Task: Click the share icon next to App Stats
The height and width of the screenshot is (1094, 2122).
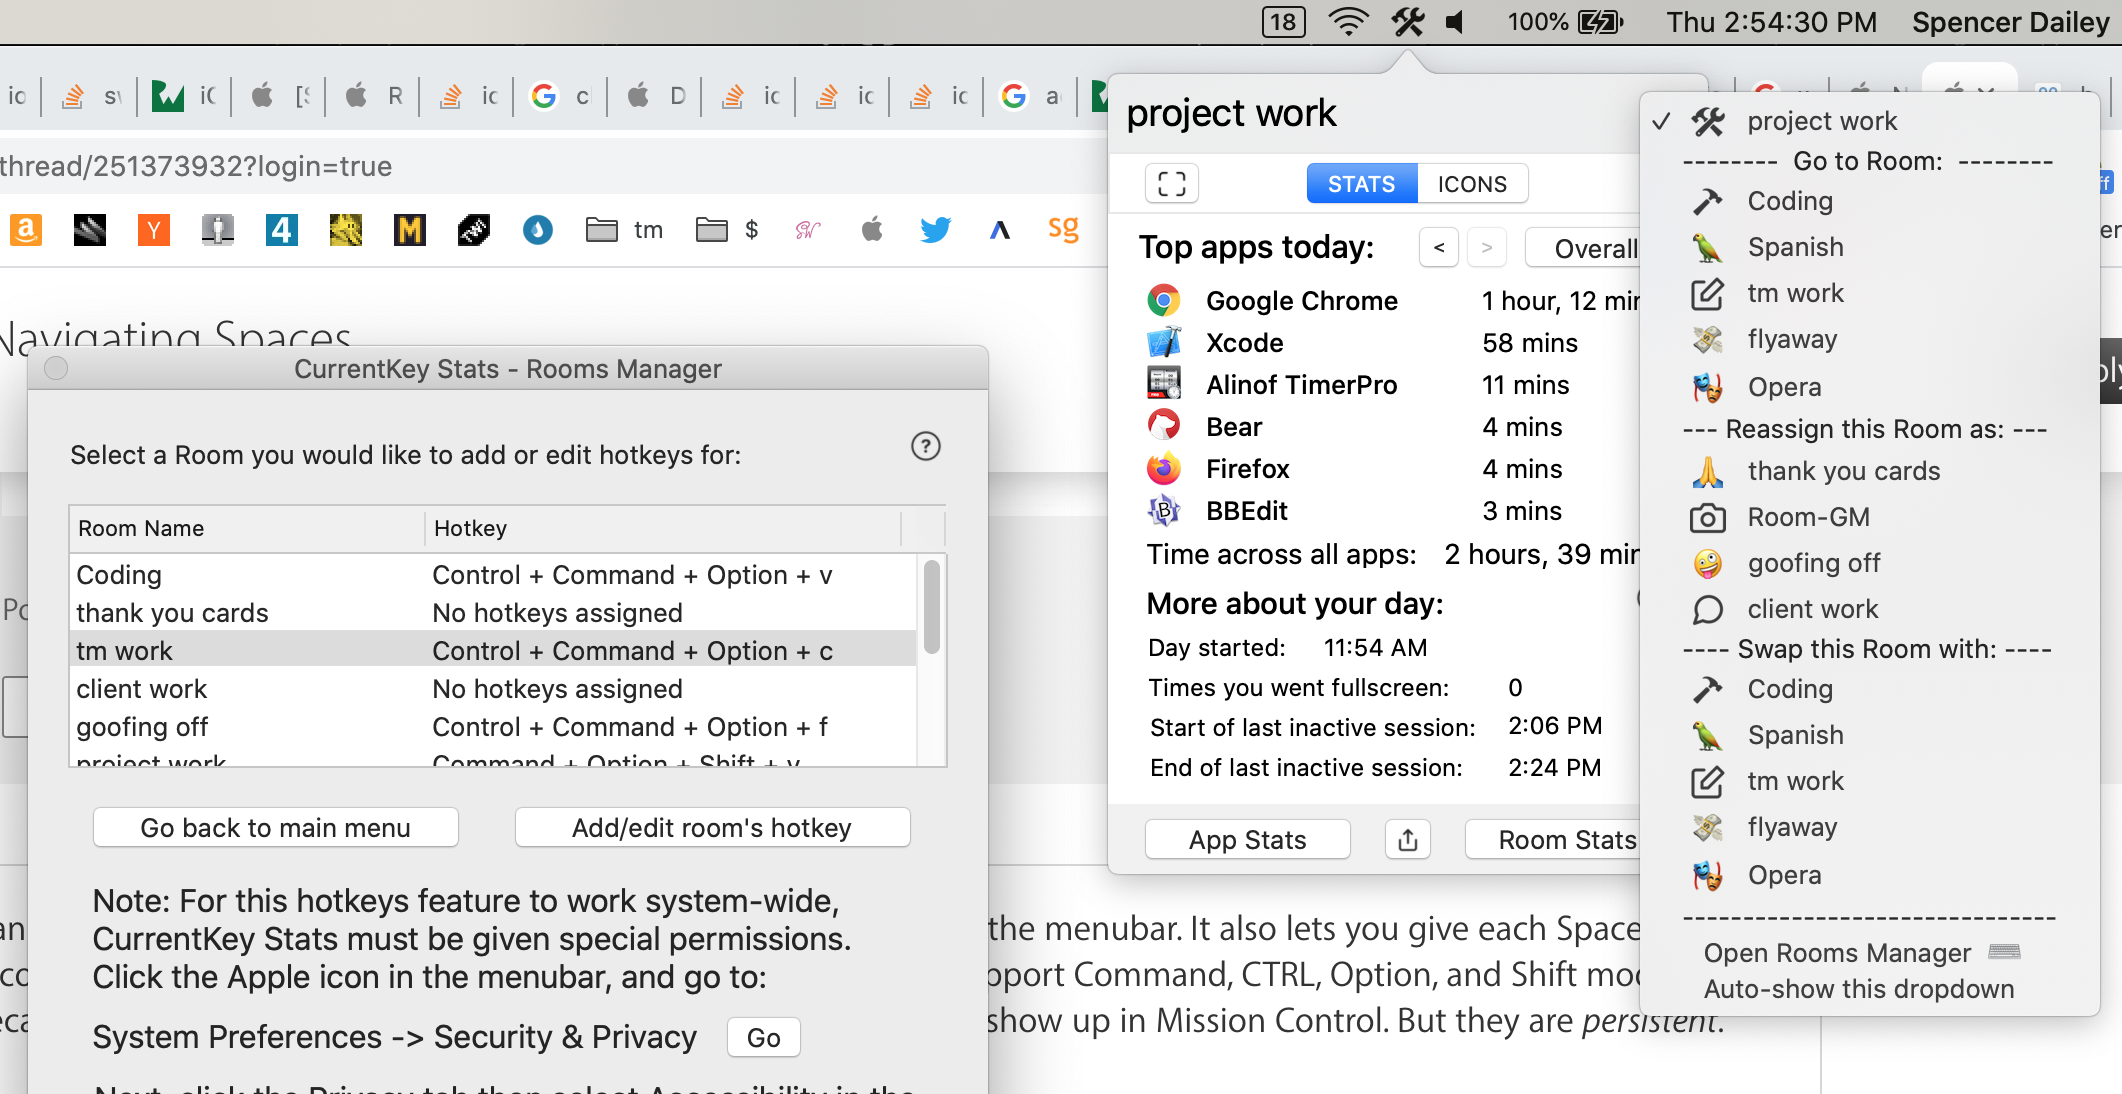Action: [1407, 840]
